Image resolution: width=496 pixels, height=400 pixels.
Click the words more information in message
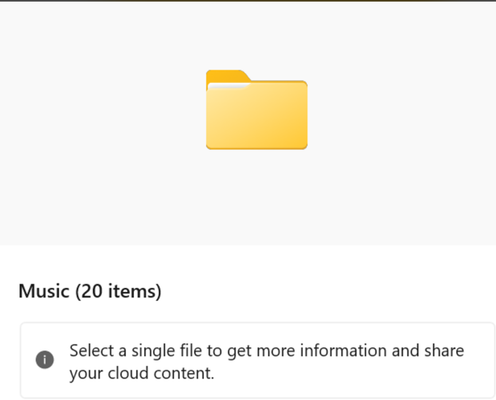pos(322,351)
